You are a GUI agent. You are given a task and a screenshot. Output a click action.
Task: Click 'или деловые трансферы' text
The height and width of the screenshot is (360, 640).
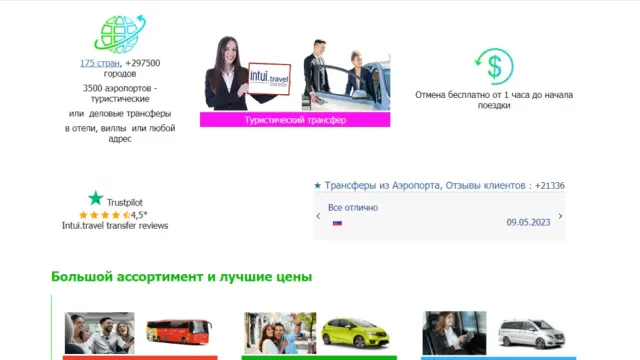point(120,114)
